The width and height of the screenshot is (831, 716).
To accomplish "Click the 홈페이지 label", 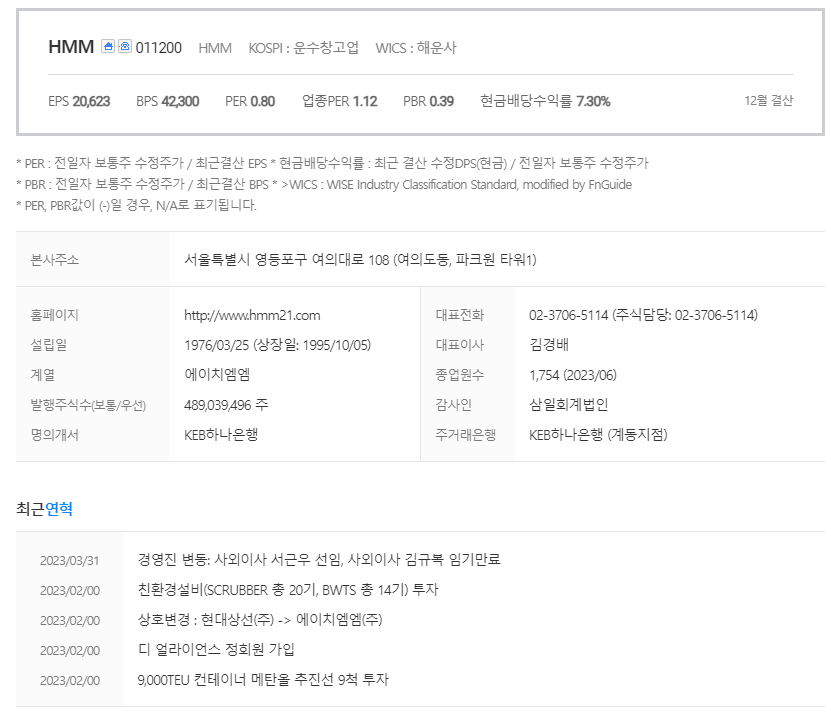I will (x=55, y=315).
